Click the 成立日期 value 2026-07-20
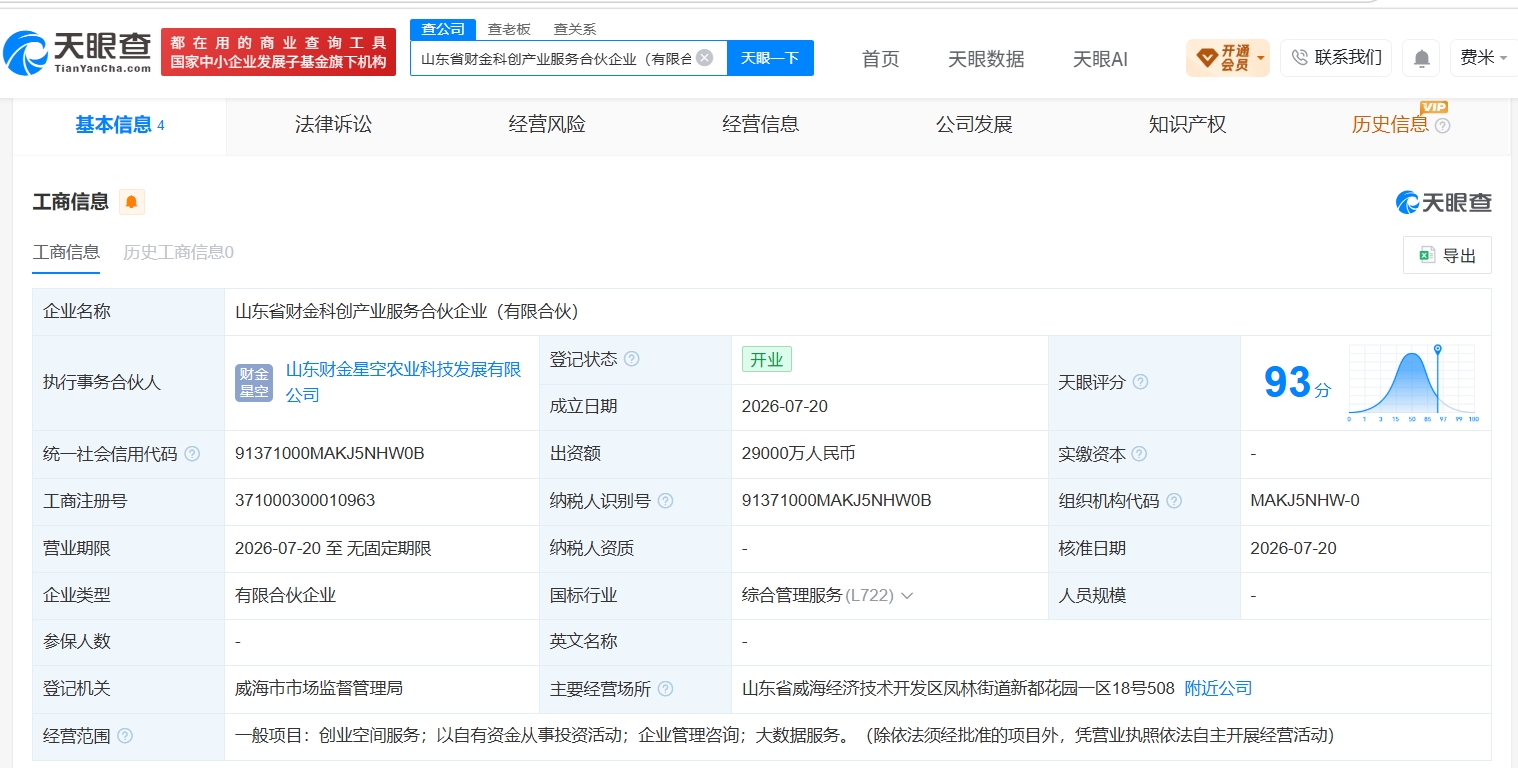This screenshot has height=768, width=1518. click(785, 407)
